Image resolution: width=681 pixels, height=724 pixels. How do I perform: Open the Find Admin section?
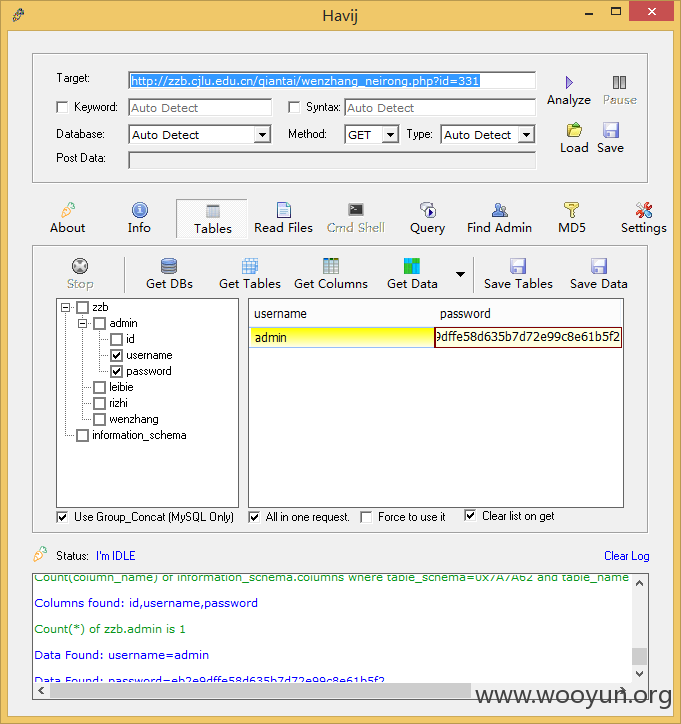(499, 218)
